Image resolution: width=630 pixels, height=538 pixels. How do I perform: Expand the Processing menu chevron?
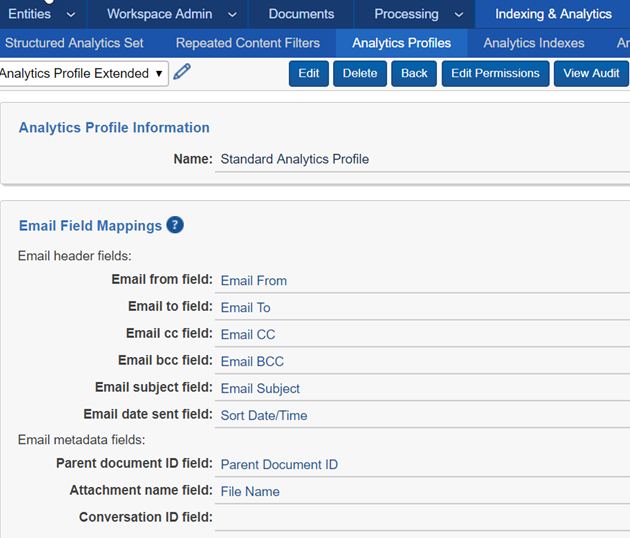click(459, 15)
